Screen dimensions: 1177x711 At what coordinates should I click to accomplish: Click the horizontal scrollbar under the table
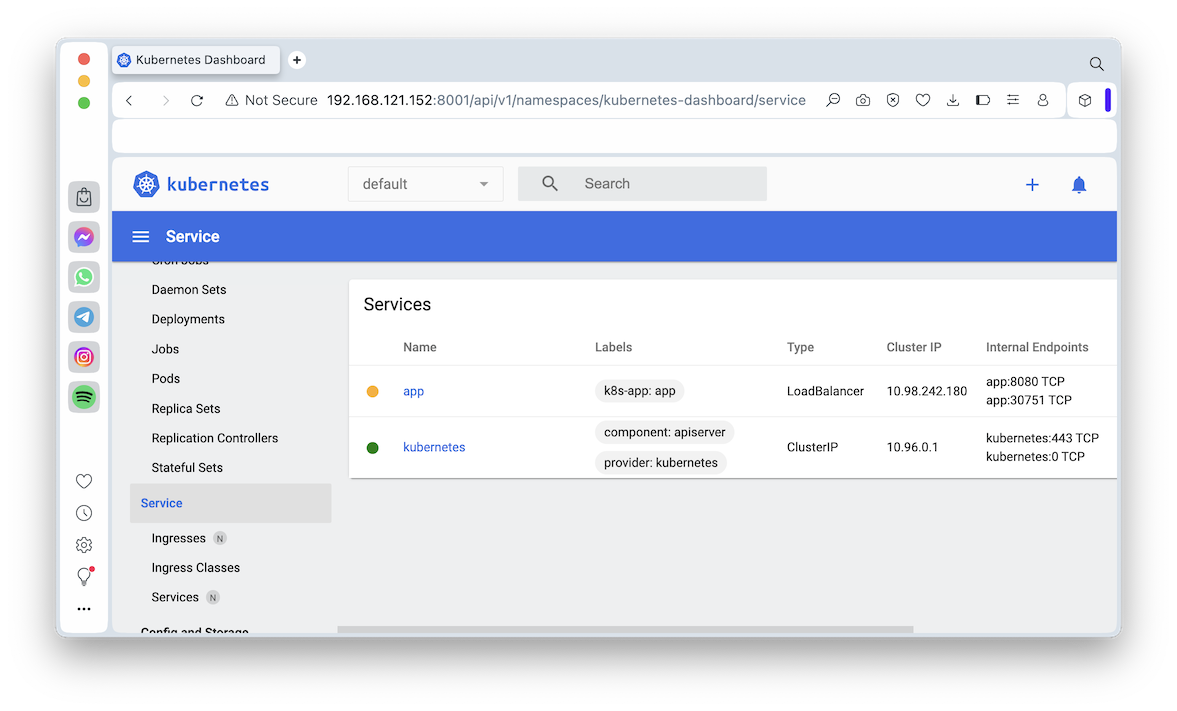click(x=625, y=629)
